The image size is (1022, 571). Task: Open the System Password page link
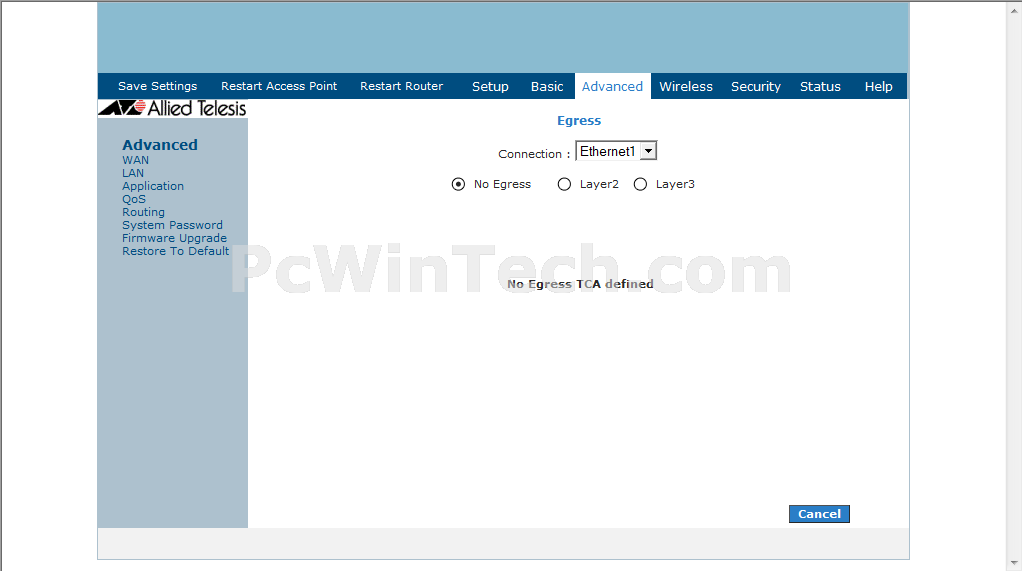click(172, 225)
